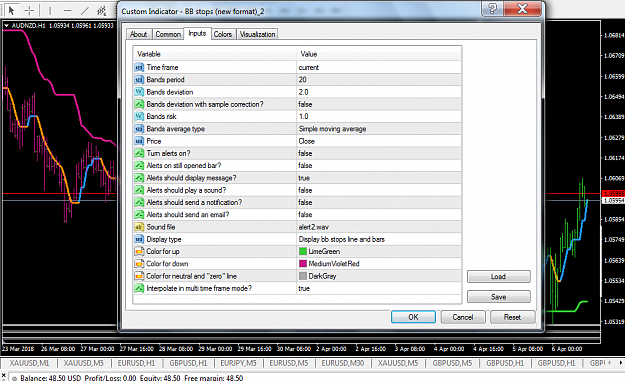Click the Save button
Viewport: 625px width, 381px height.
499,297
